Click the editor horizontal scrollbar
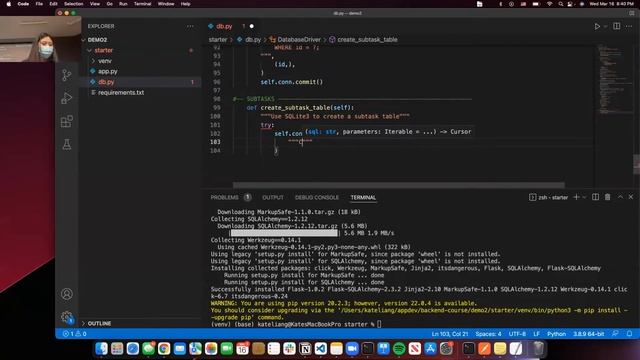 tap(399, 185)
